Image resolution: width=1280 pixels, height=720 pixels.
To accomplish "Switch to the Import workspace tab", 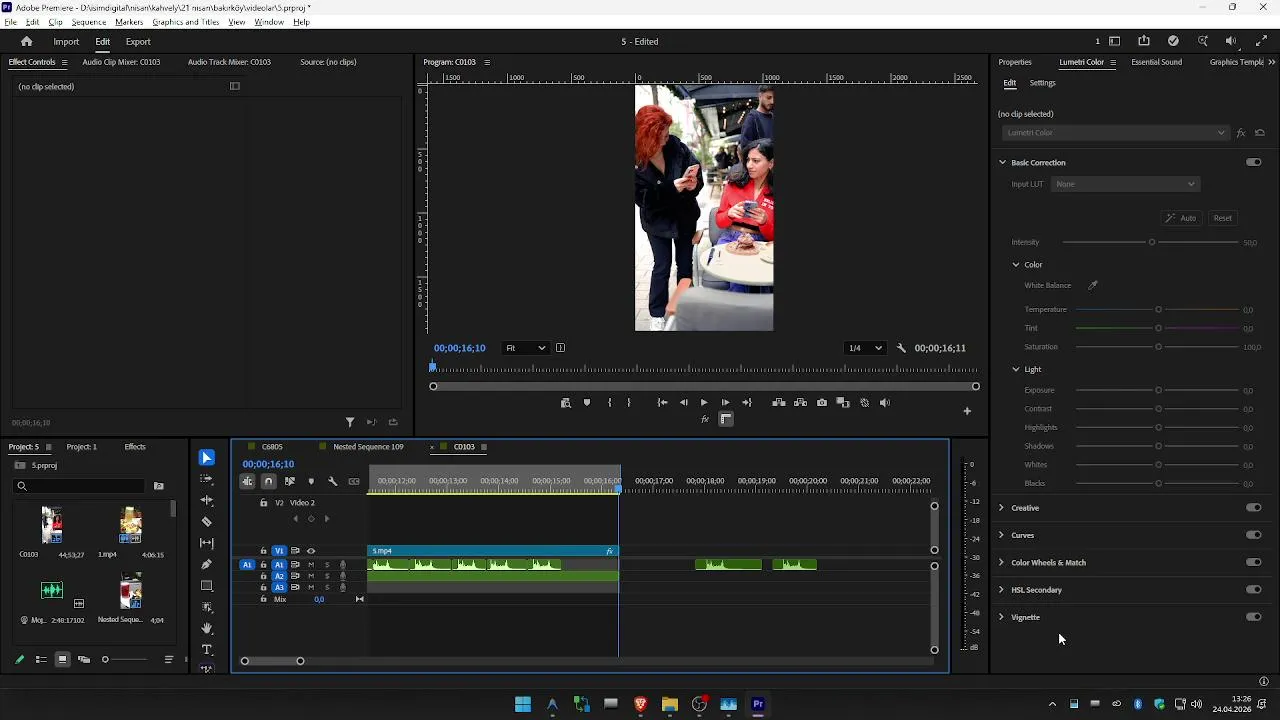I will click(x=66, y=42).
